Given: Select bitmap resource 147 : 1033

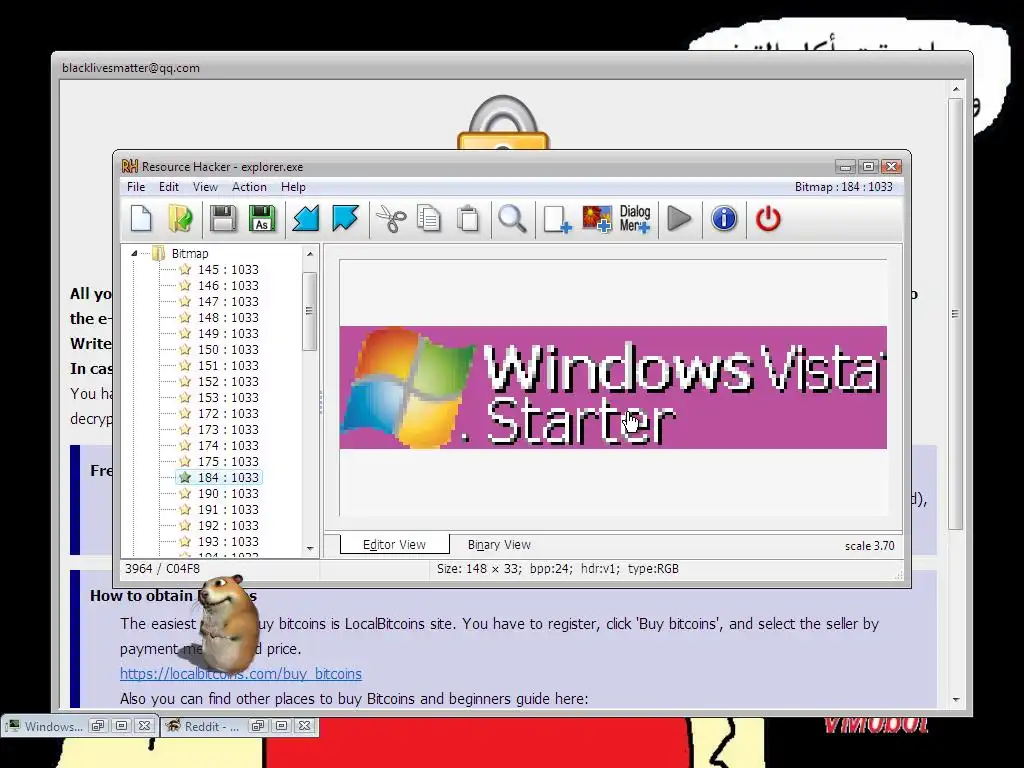Looking at the screenshot, I should pos(228,302).
